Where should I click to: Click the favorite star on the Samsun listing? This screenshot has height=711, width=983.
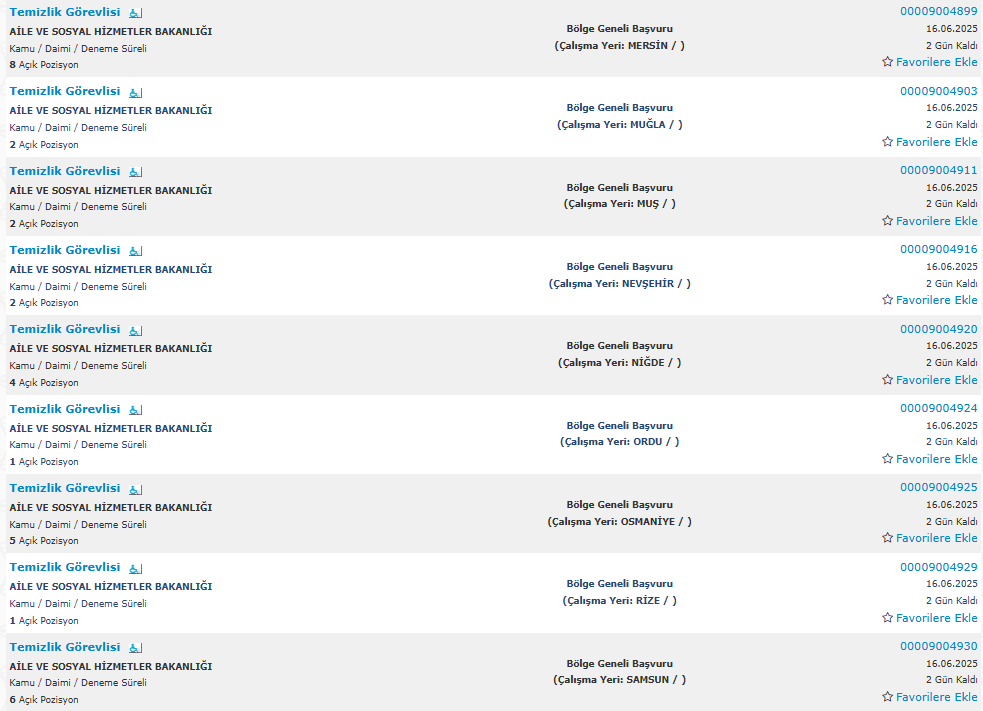pos(887,697)
